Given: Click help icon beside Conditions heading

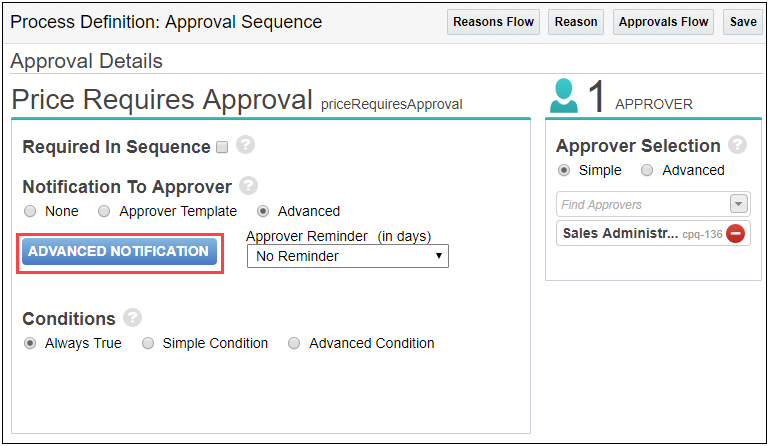Looking at the screenshot, I should pos(132,317).
